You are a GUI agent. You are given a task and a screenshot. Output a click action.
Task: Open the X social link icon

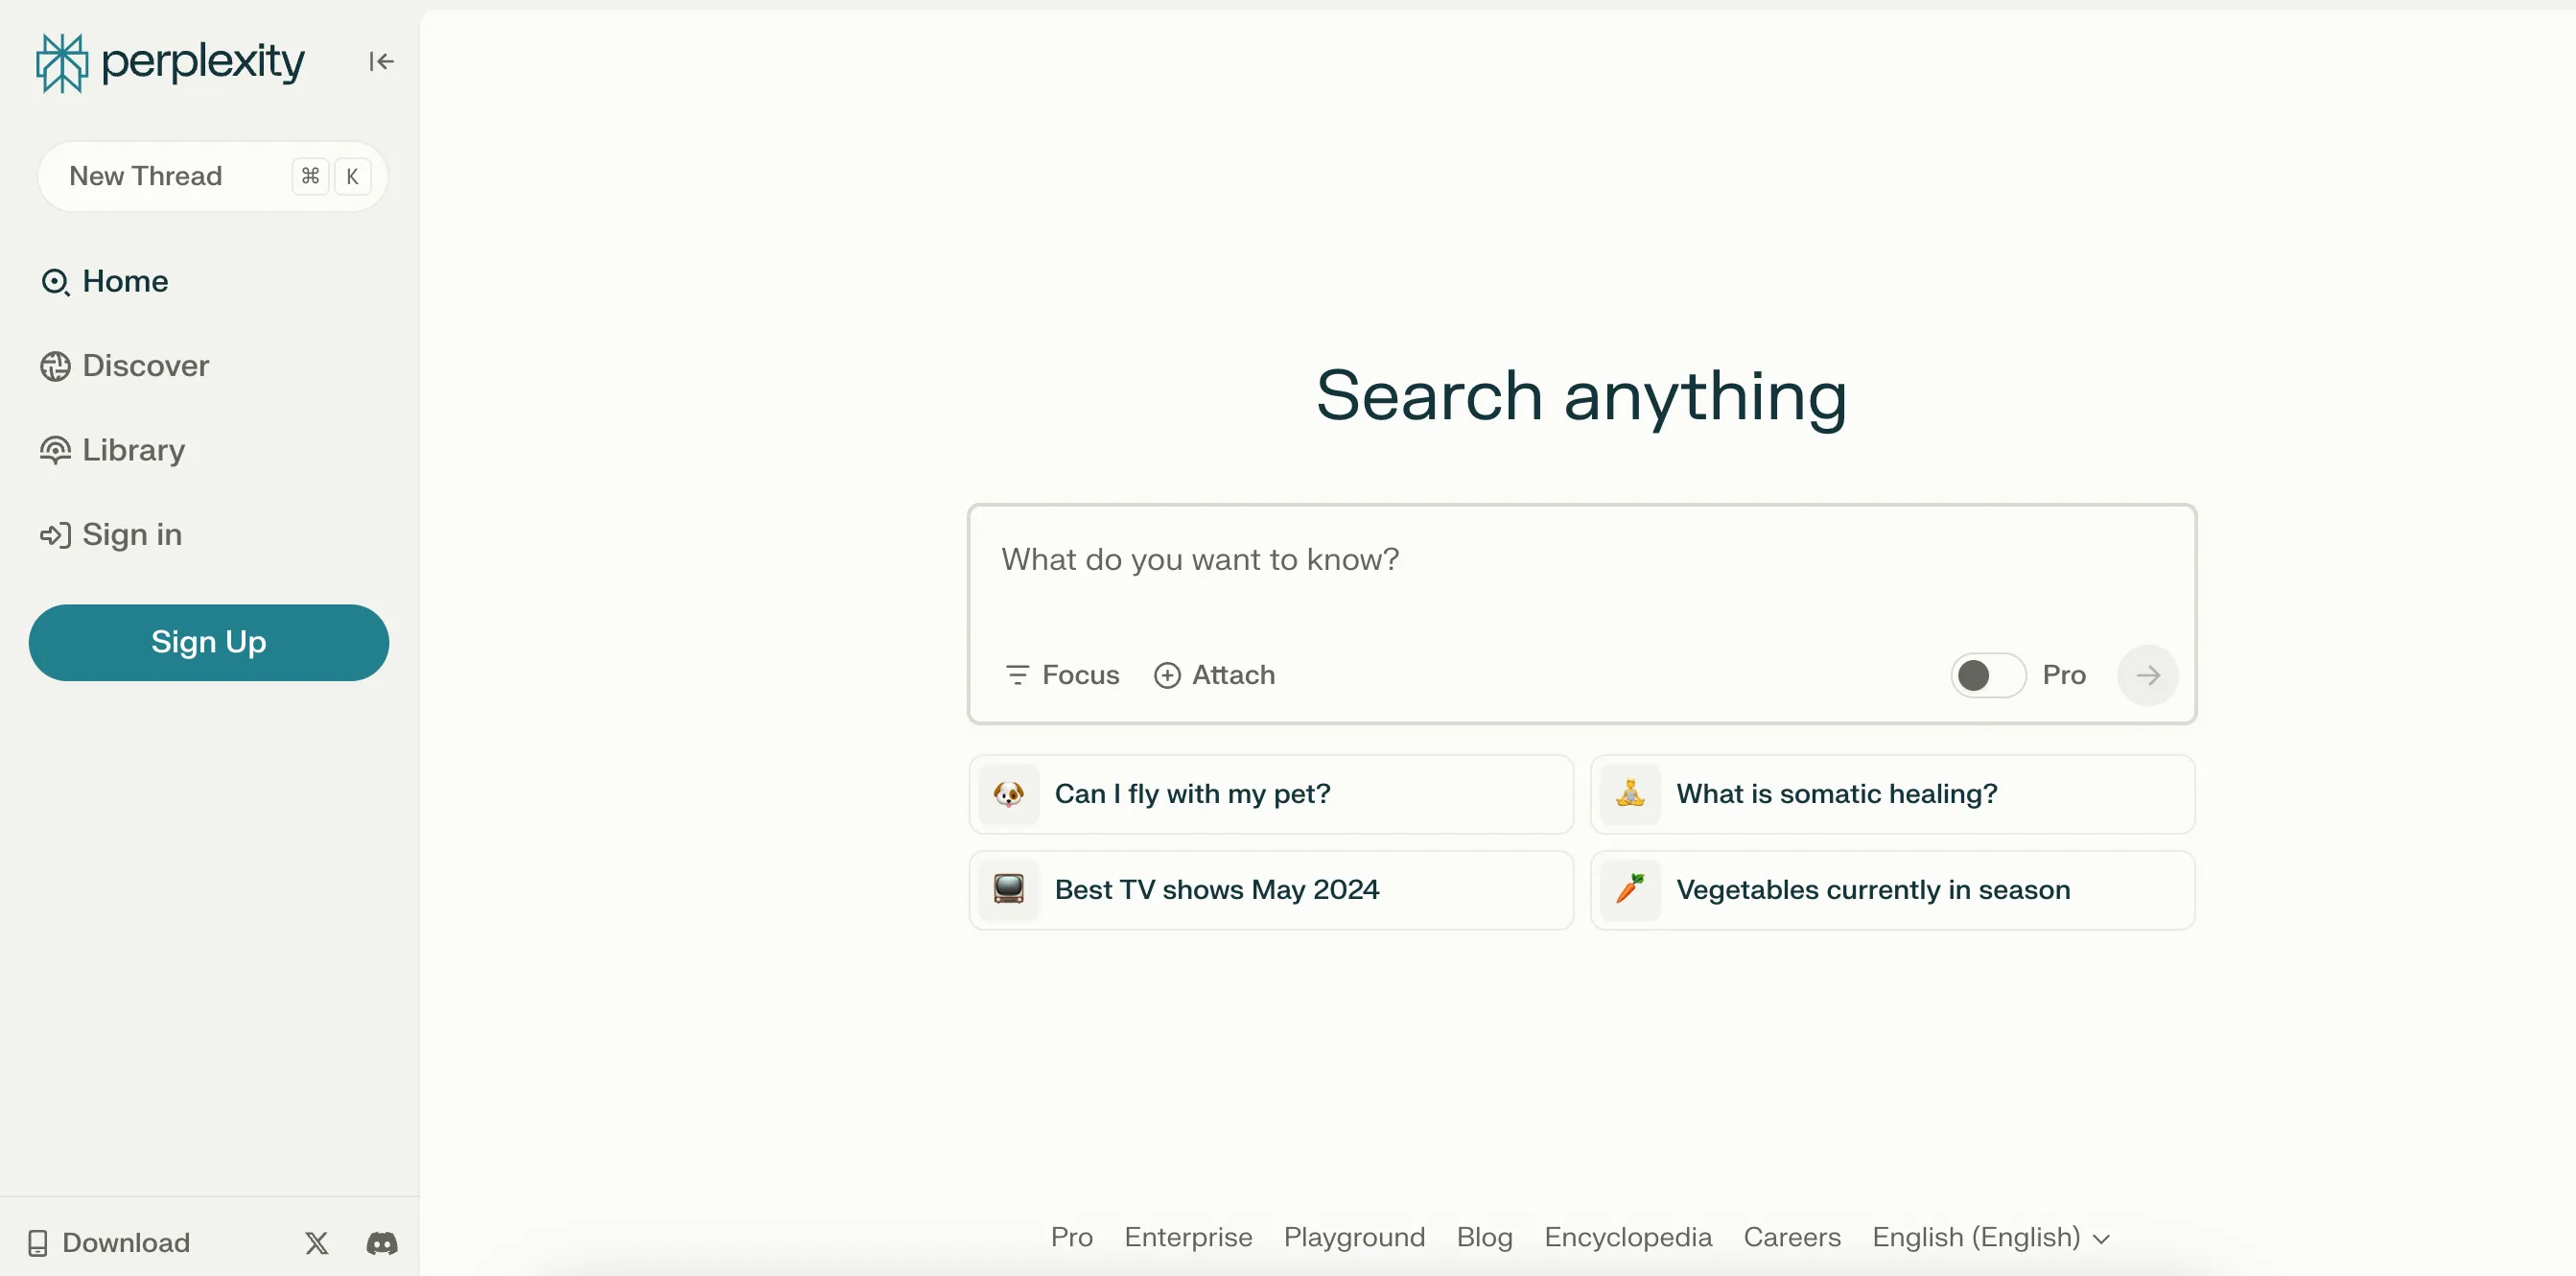pos(317,1243)
